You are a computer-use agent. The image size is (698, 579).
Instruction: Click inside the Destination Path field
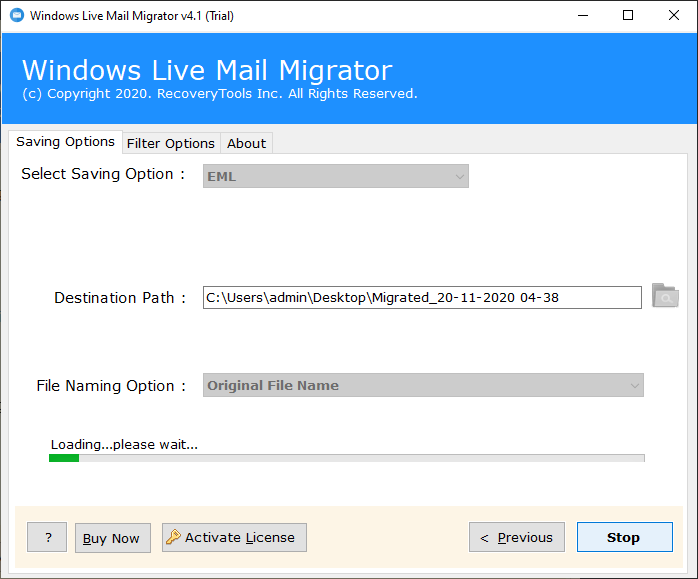[x=422, y=297]
